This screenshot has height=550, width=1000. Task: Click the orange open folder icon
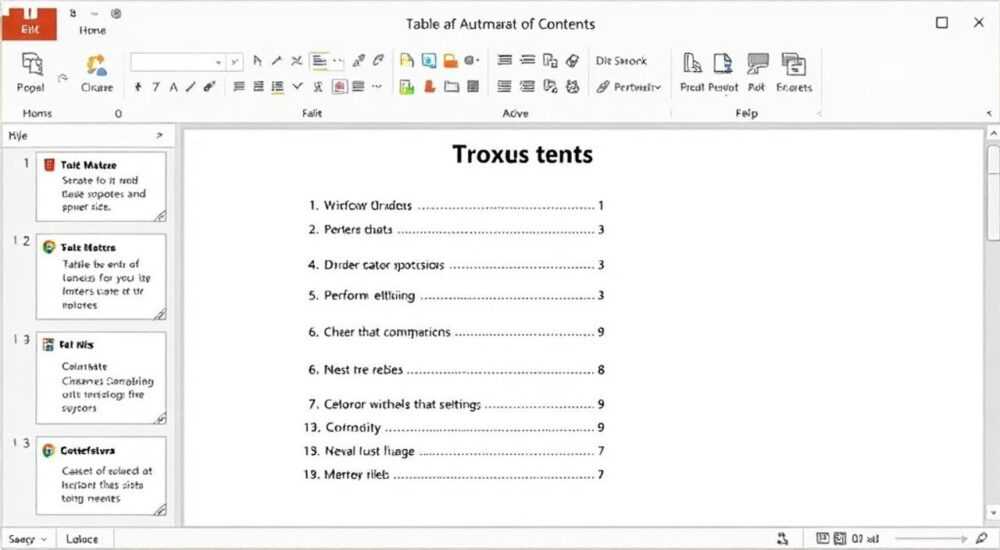[x=451, y=61]
